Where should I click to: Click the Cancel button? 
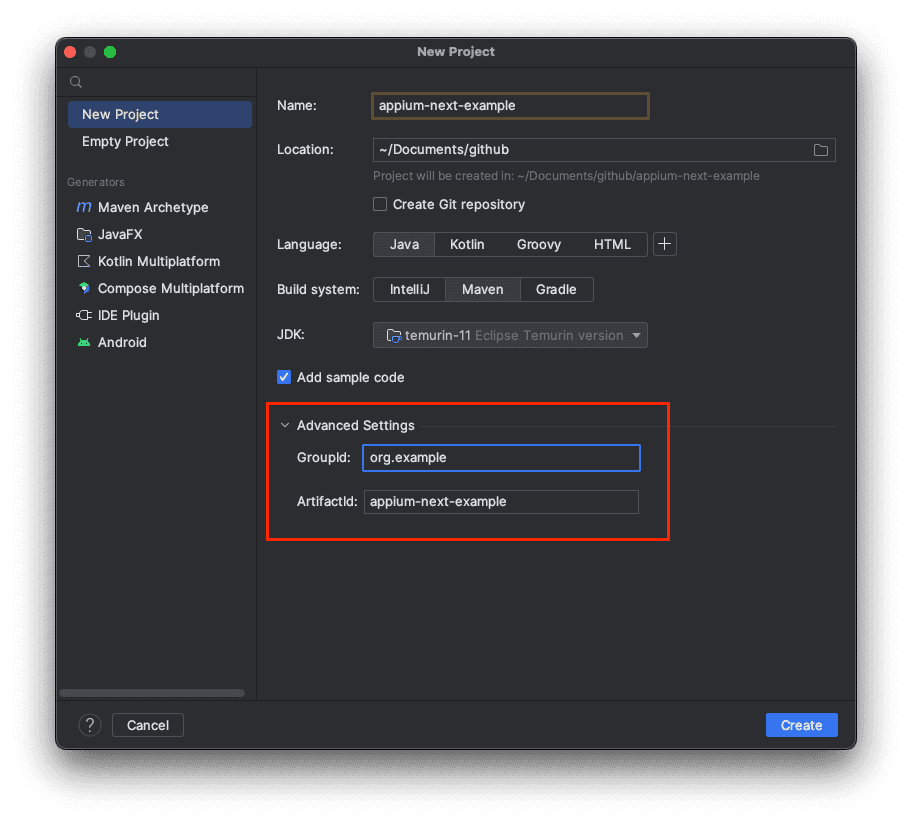pos(148,725)
